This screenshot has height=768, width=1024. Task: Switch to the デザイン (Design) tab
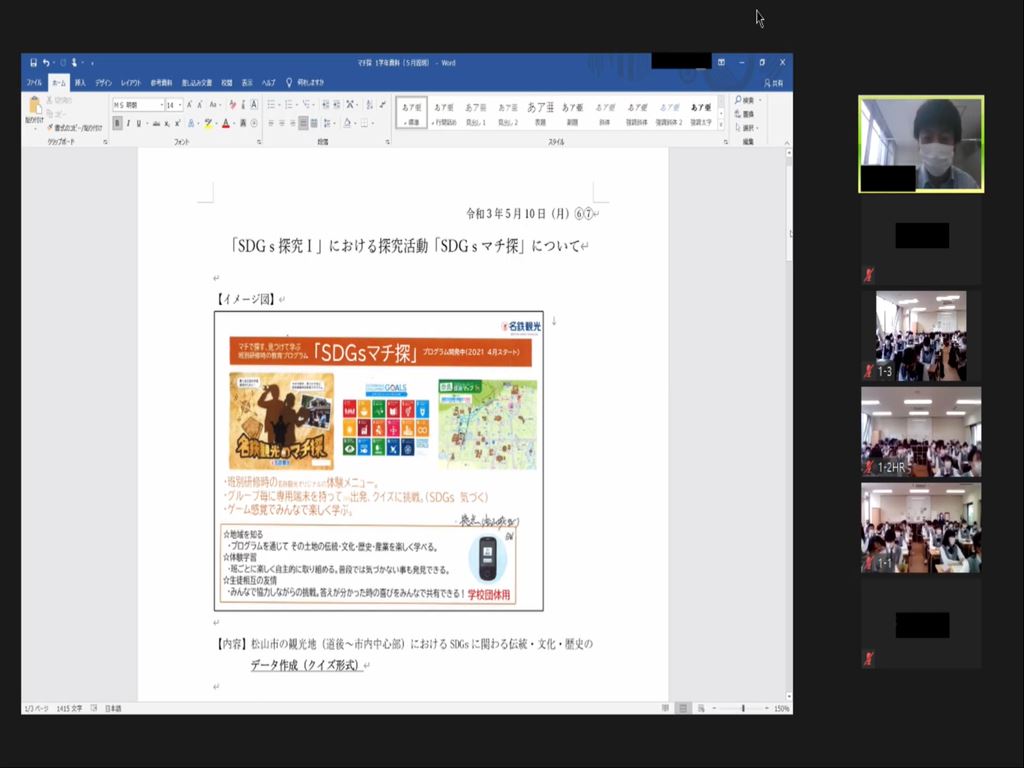click(x=103, y=83)
